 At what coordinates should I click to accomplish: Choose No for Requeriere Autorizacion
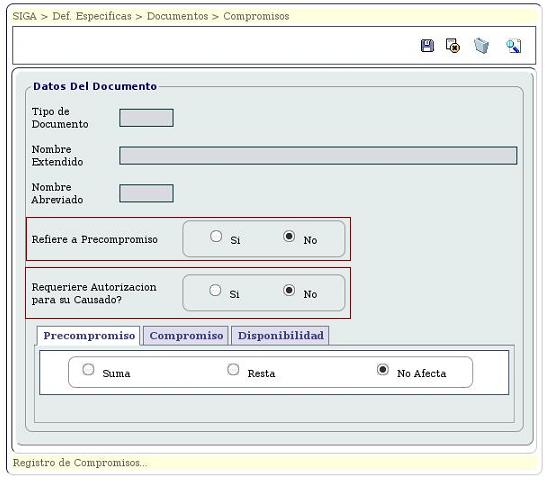pyautogui.click(x=289, y=290)
